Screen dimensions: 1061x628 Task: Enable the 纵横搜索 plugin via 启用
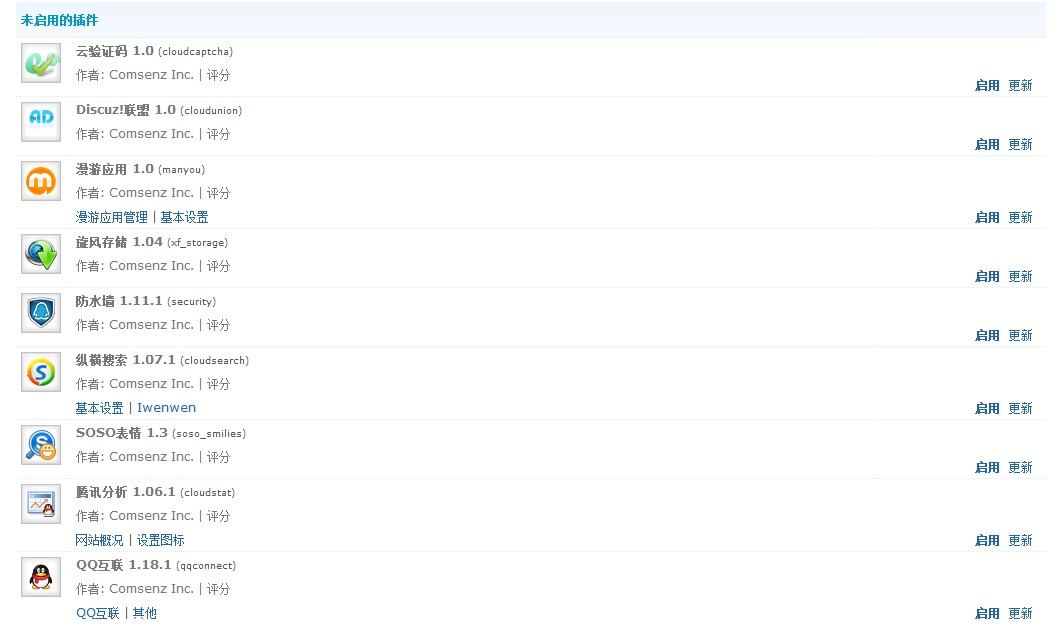pyautogui.click(x=987, y=408)
